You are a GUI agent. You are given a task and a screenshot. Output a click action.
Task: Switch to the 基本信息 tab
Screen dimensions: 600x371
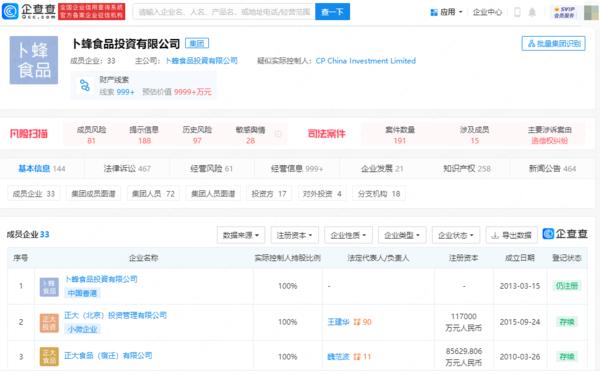click(42, 168)
